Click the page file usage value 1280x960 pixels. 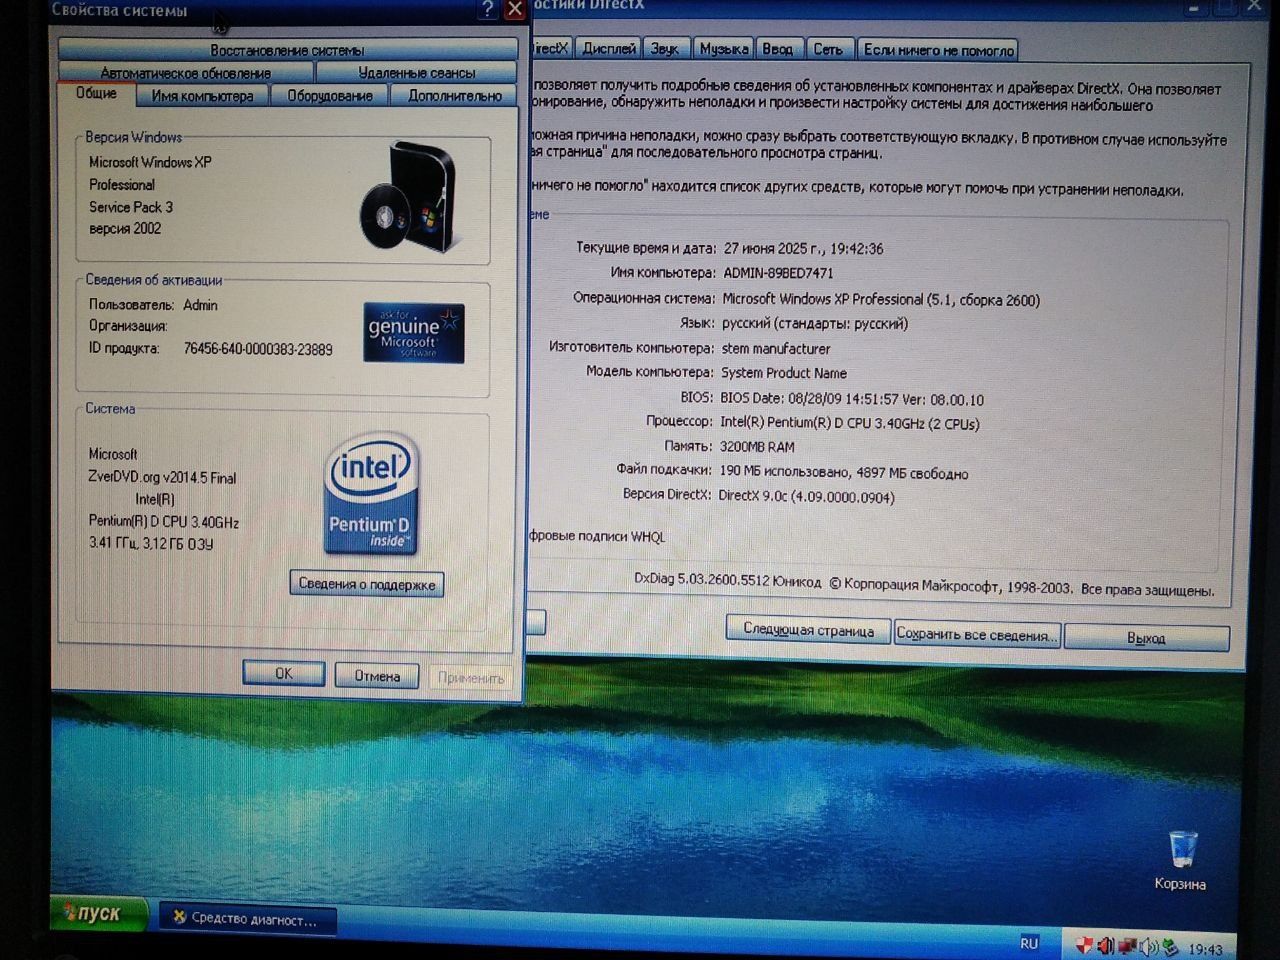point(843,473)
